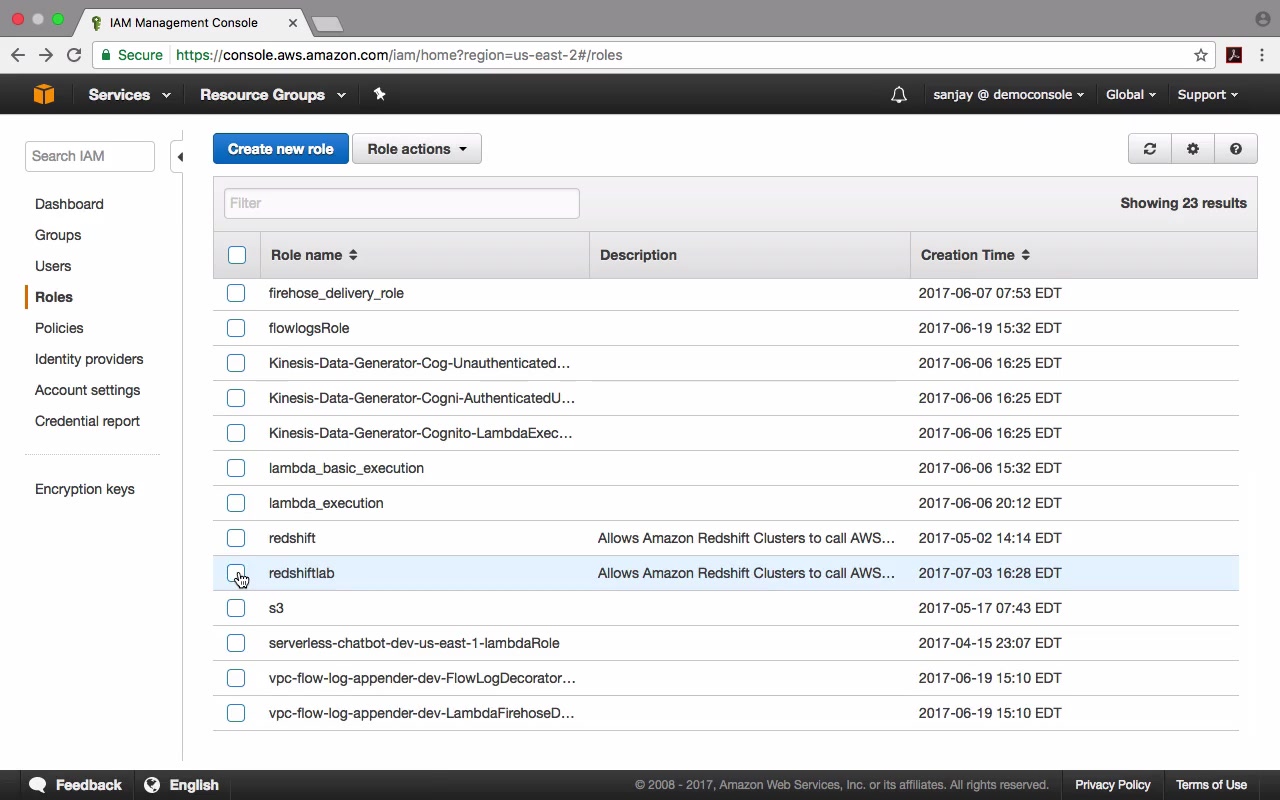Open the Support dropdown
The height and width of the screenshot is (800, 1280).
1207,95
